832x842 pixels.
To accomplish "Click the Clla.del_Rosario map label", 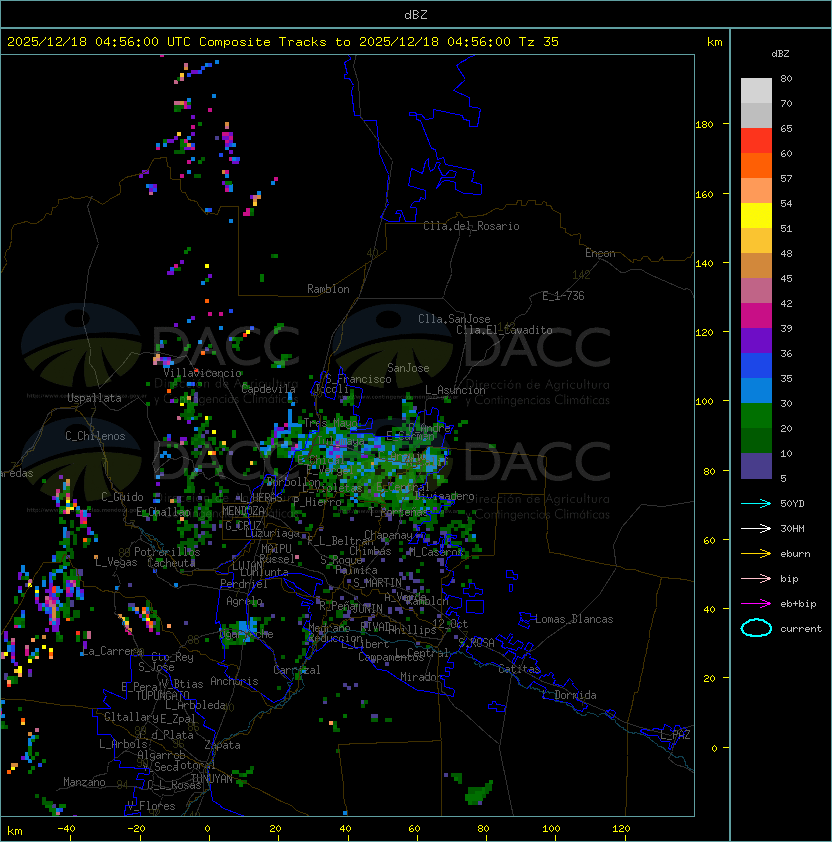I will 471,226.
